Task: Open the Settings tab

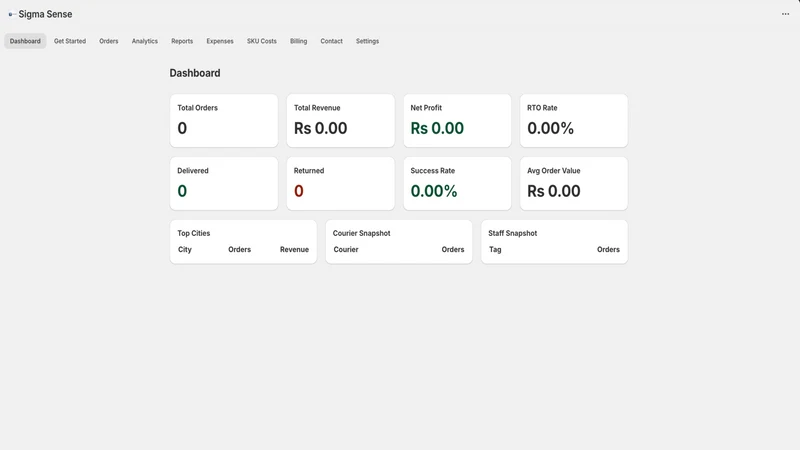Action: click(x=367, y=41)
